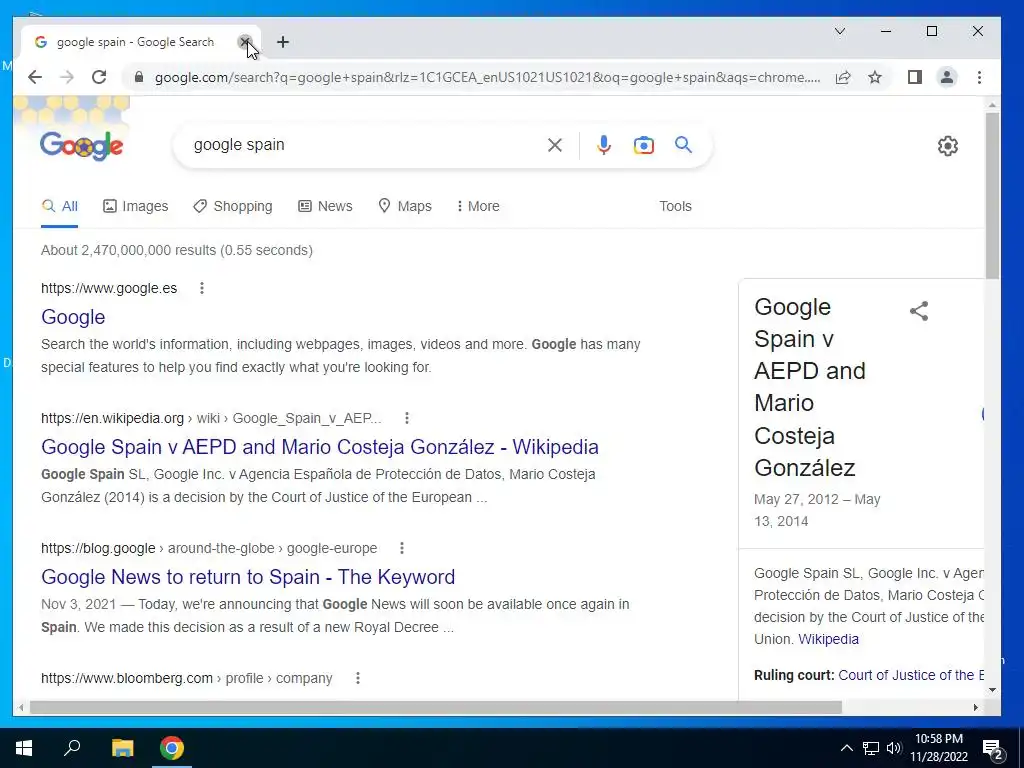Screen dimensions: 1024x768
Task: Expand the tab search chevron
Action: [x=840, y=31]
